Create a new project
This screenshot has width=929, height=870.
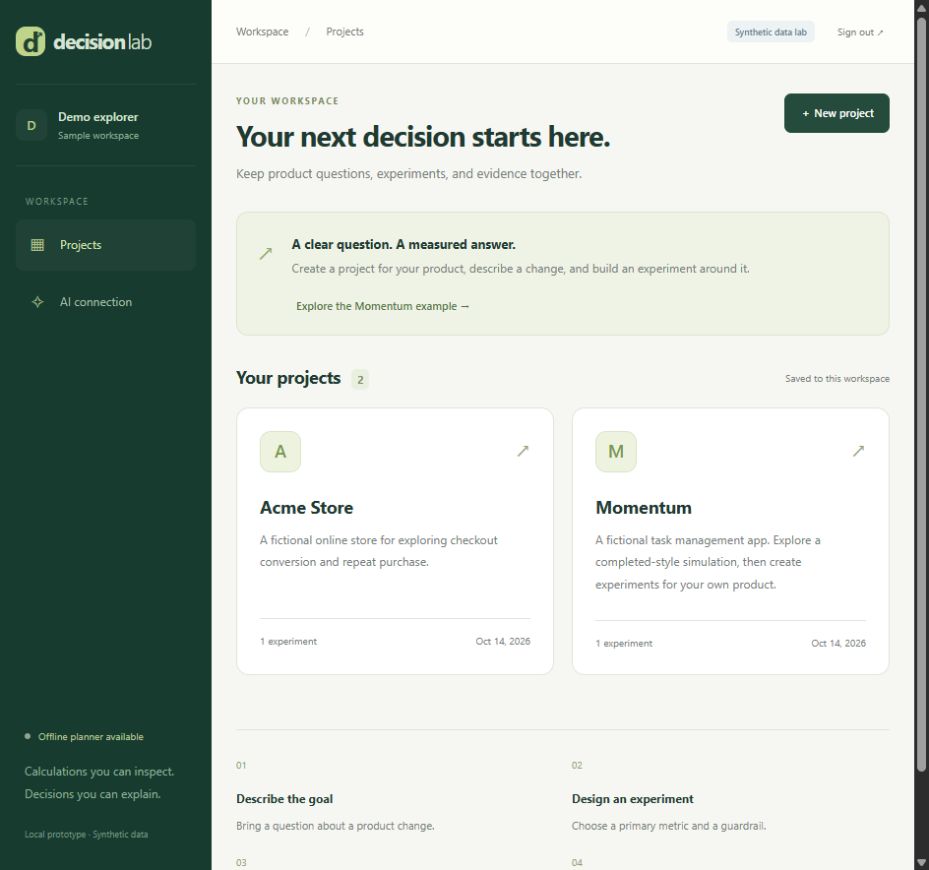pos(837,113)
